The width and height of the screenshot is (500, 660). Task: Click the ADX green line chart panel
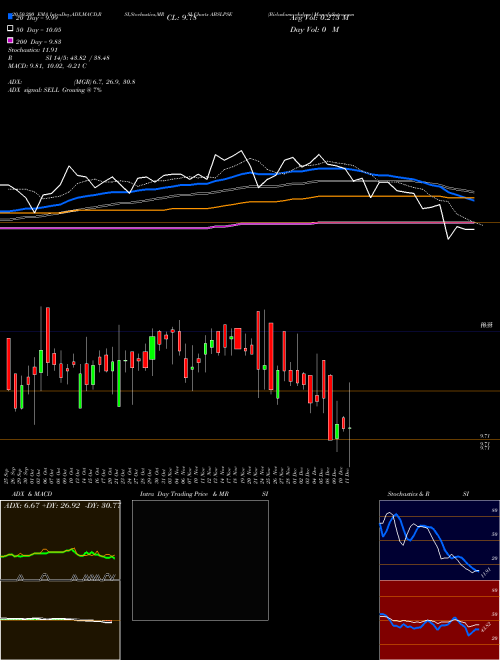click(60, 540)
